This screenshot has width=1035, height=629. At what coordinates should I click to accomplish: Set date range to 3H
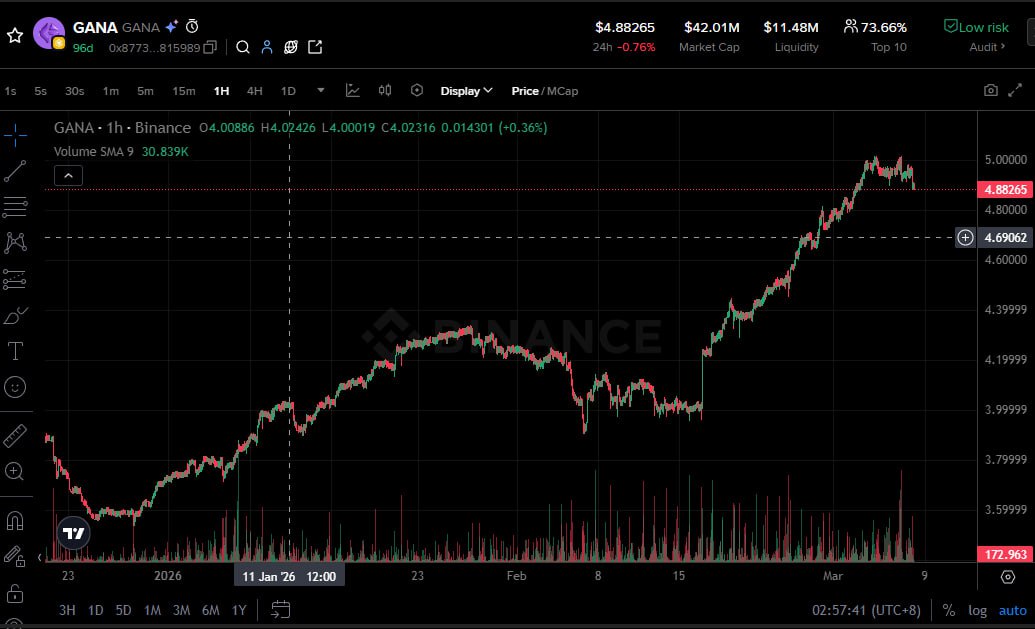point(67,610)
